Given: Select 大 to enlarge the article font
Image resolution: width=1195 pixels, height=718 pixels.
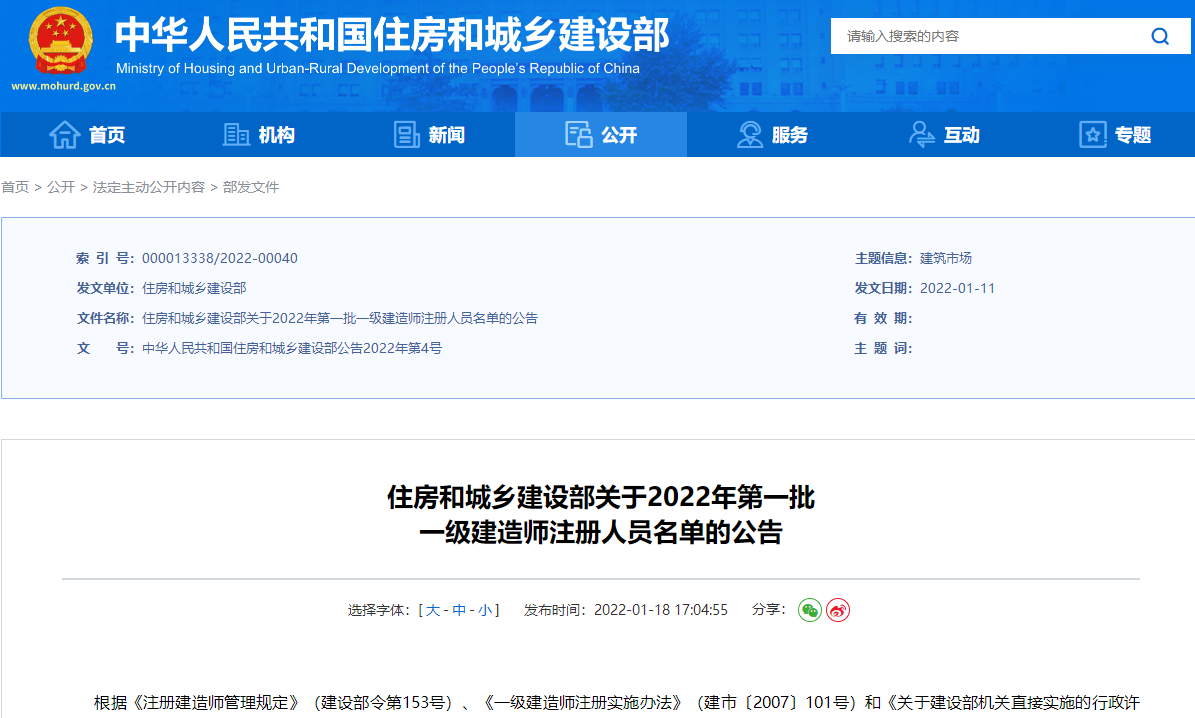Looking at the screenshot, I should click(x=431, y=610).
